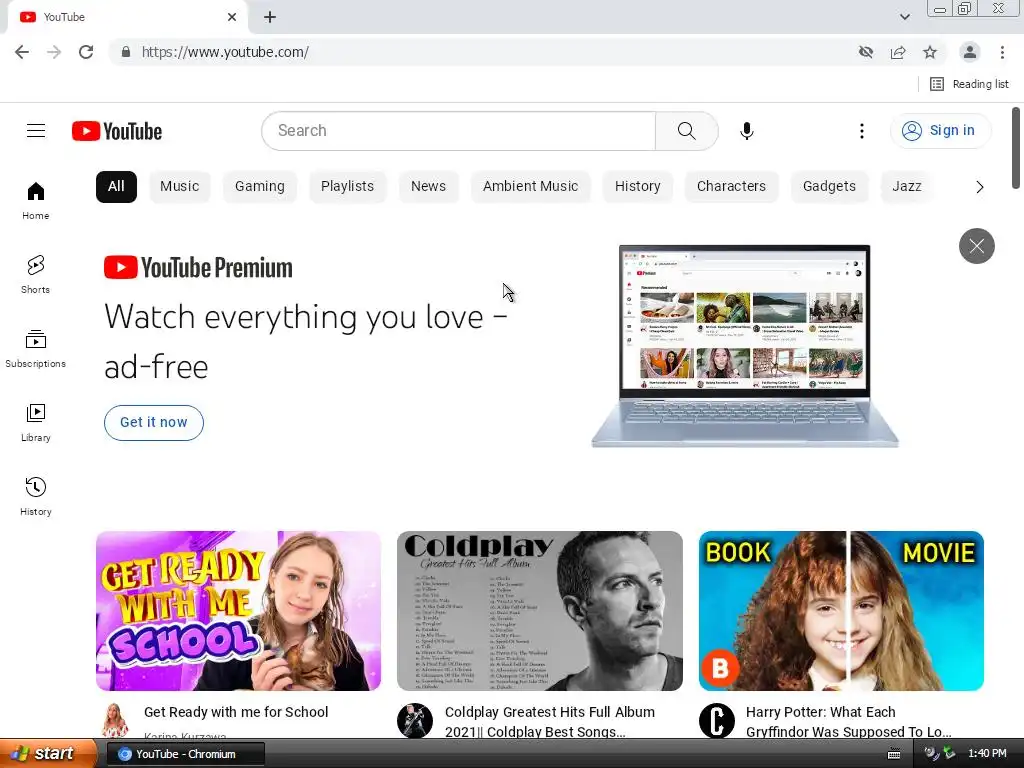Open YouTube settings three-dot menu
The image size is (1024, 768).
pos(861,131)
